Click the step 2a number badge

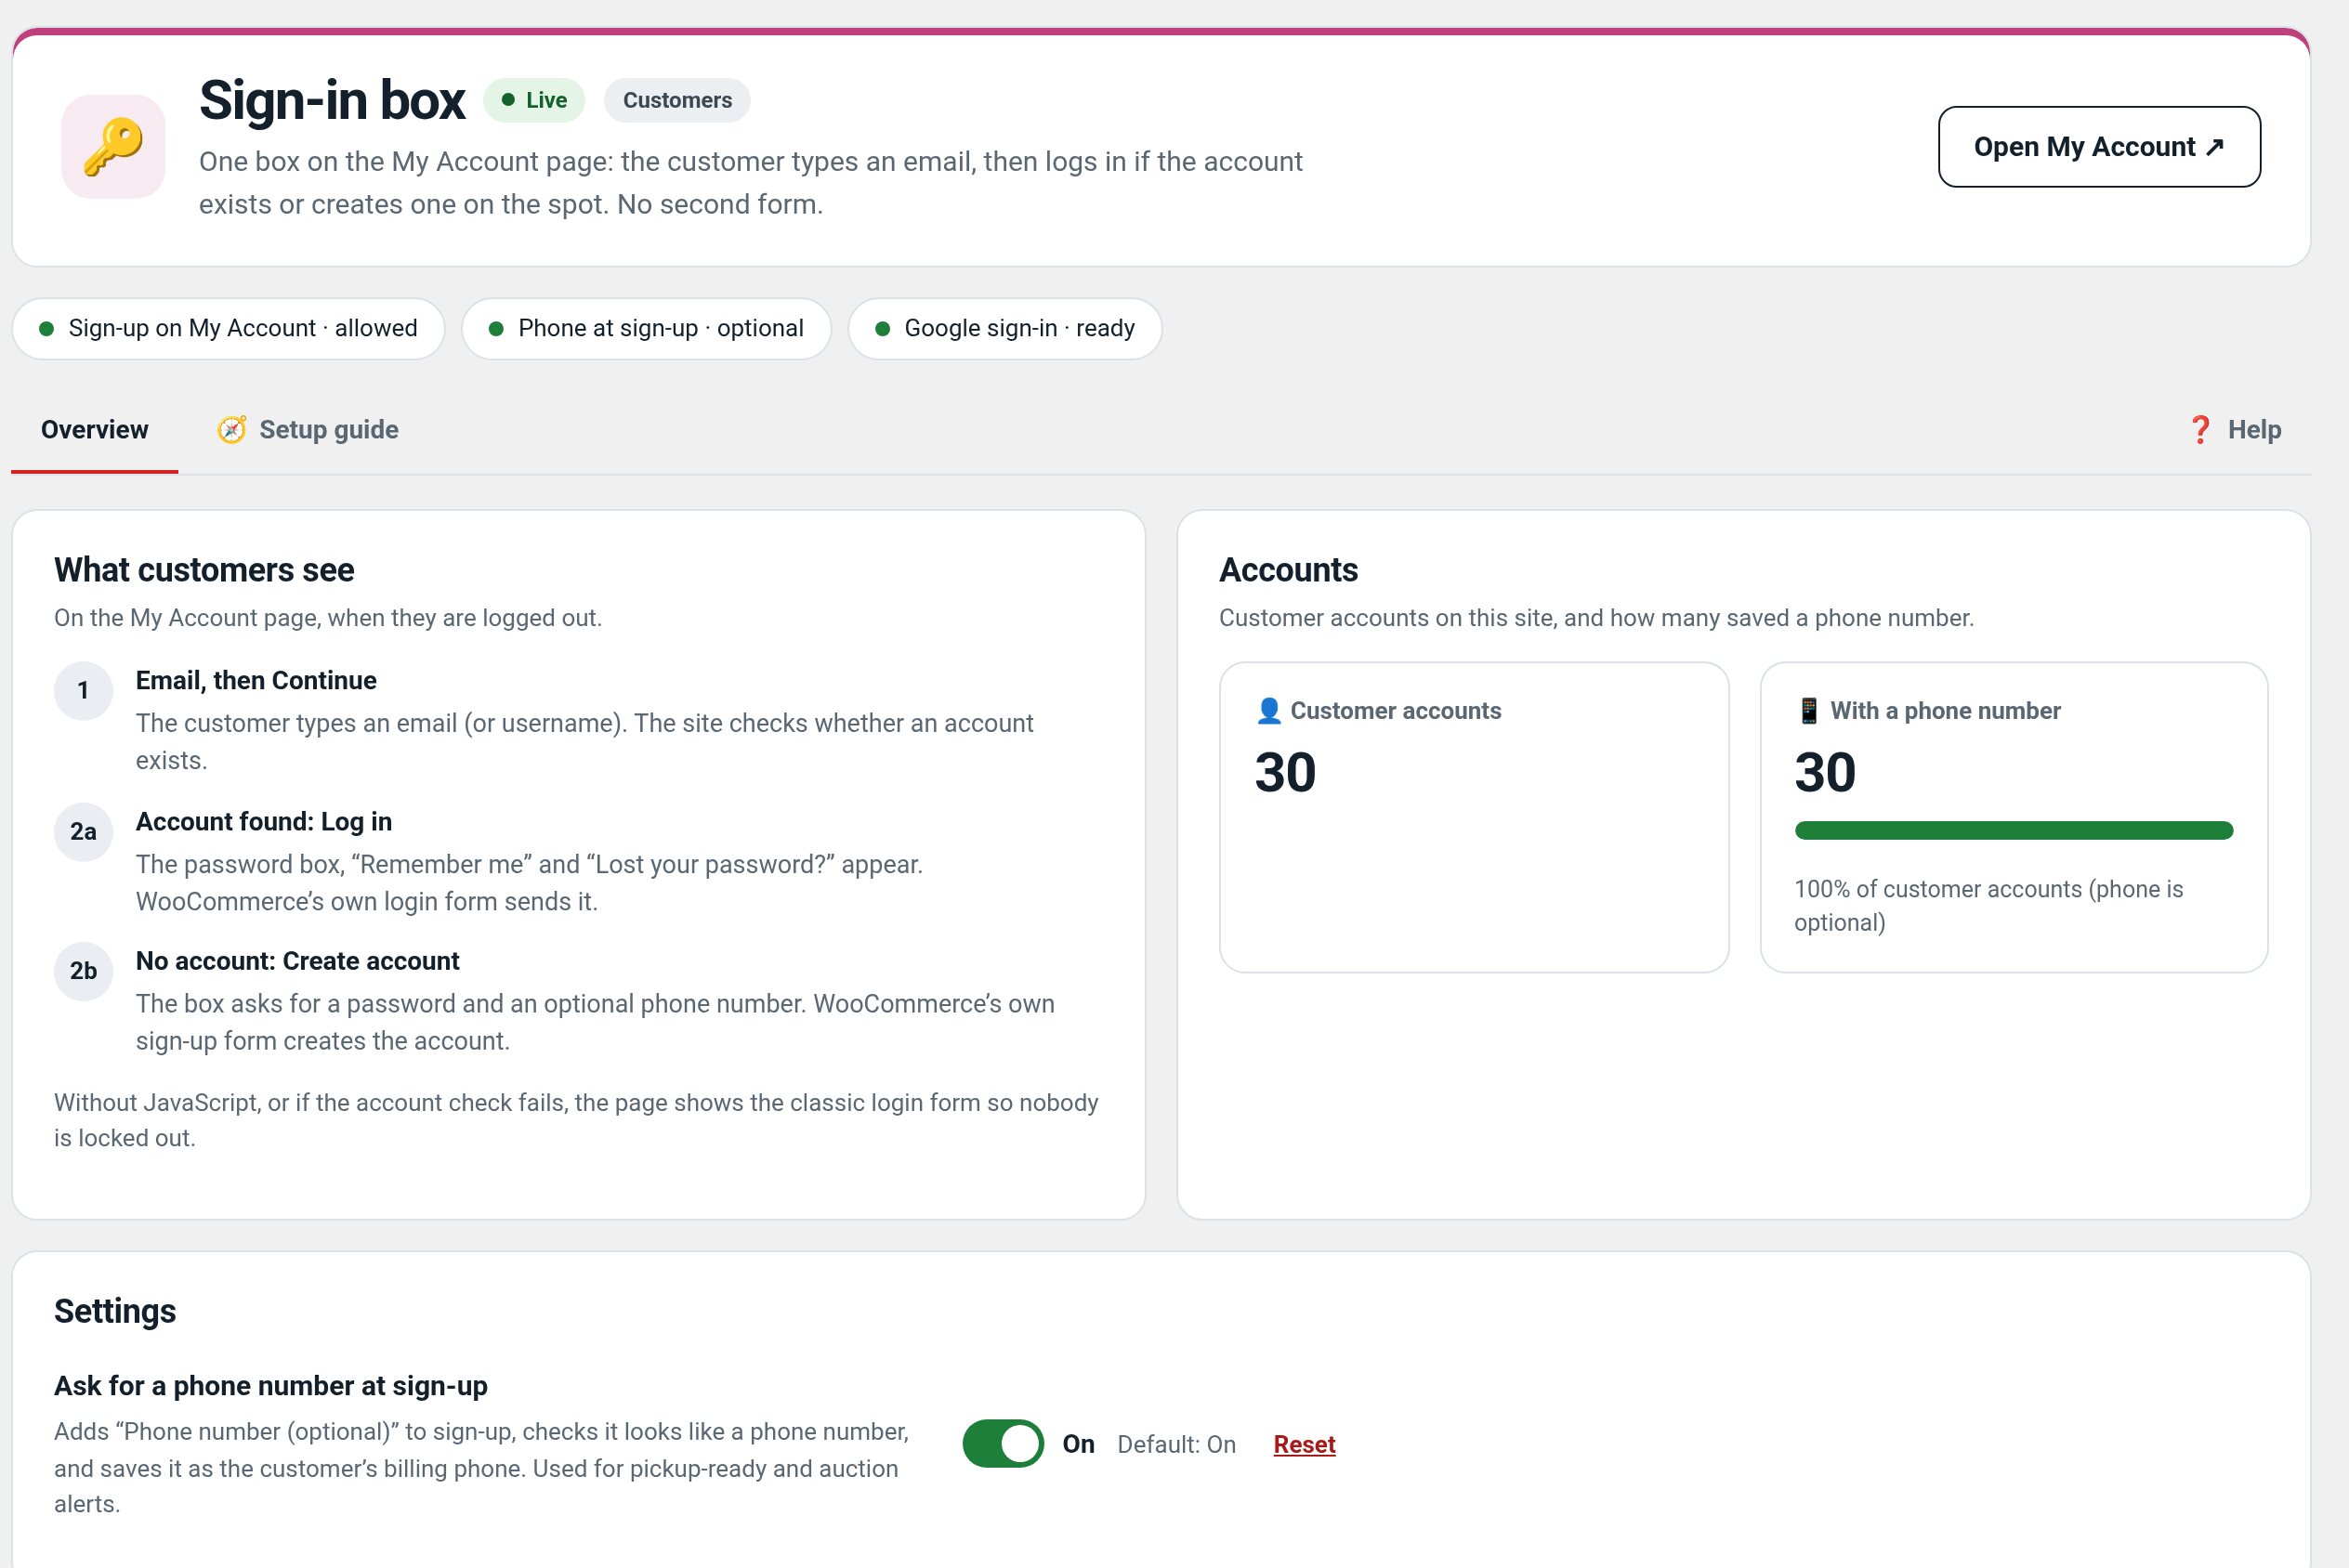83,832
